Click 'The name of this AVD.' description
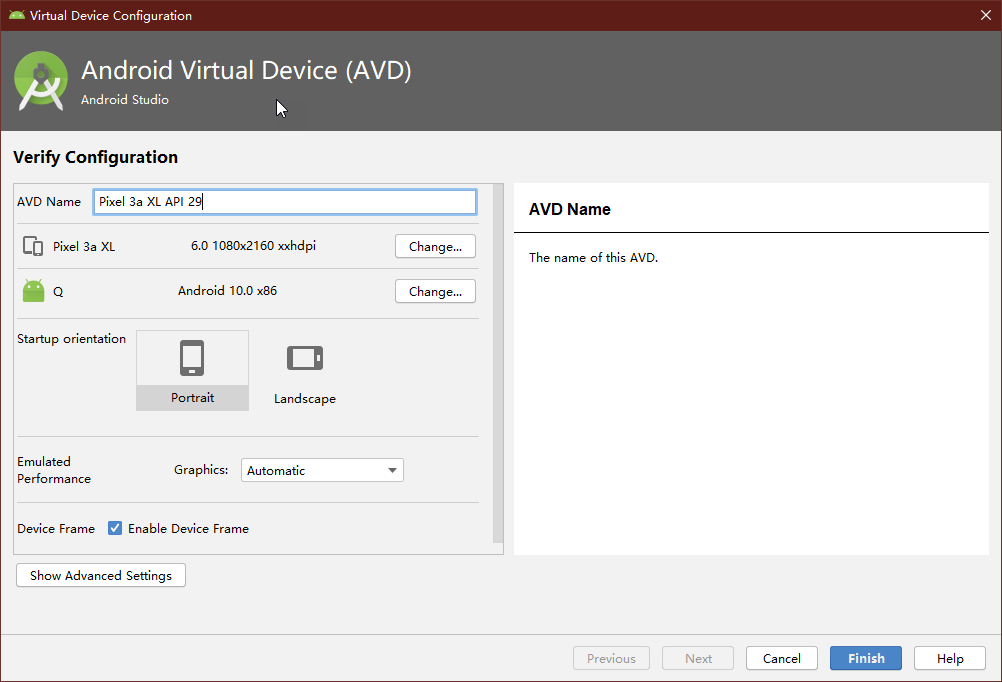The image size is (1002, 682). (x=593, y=258)
